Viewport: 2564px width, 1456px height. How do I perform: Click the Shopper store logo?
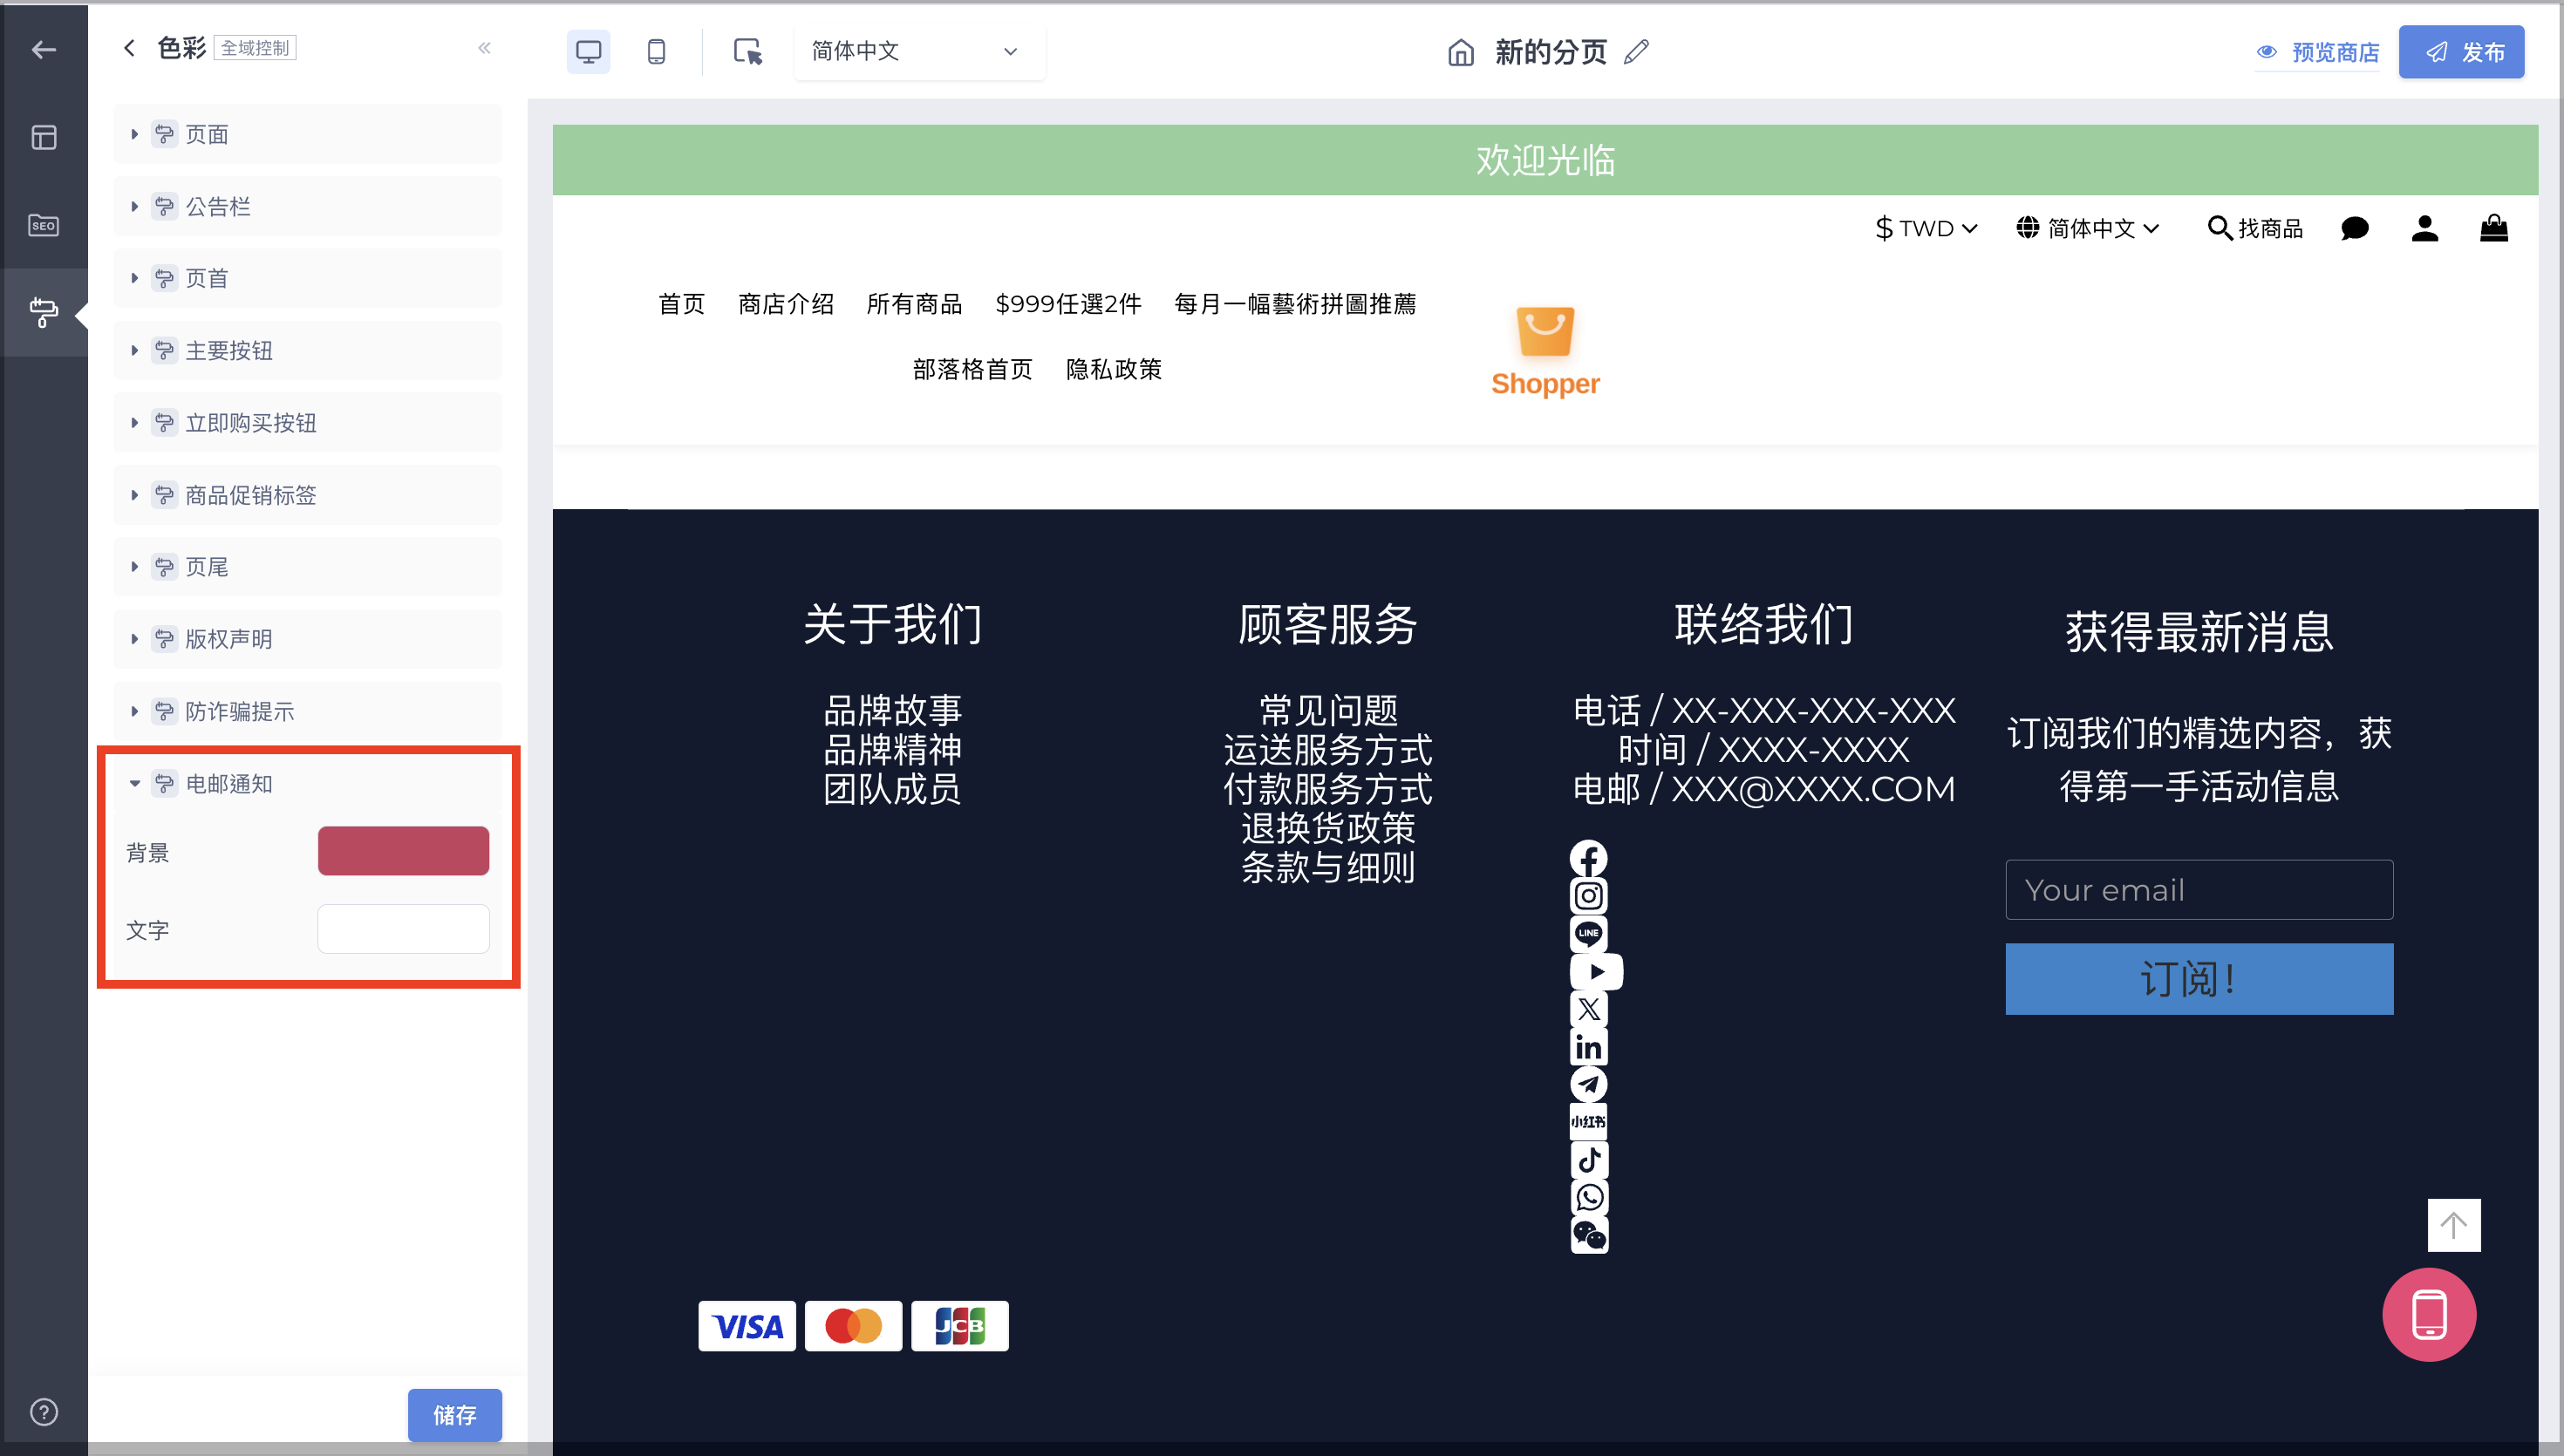coord(1545,352)
